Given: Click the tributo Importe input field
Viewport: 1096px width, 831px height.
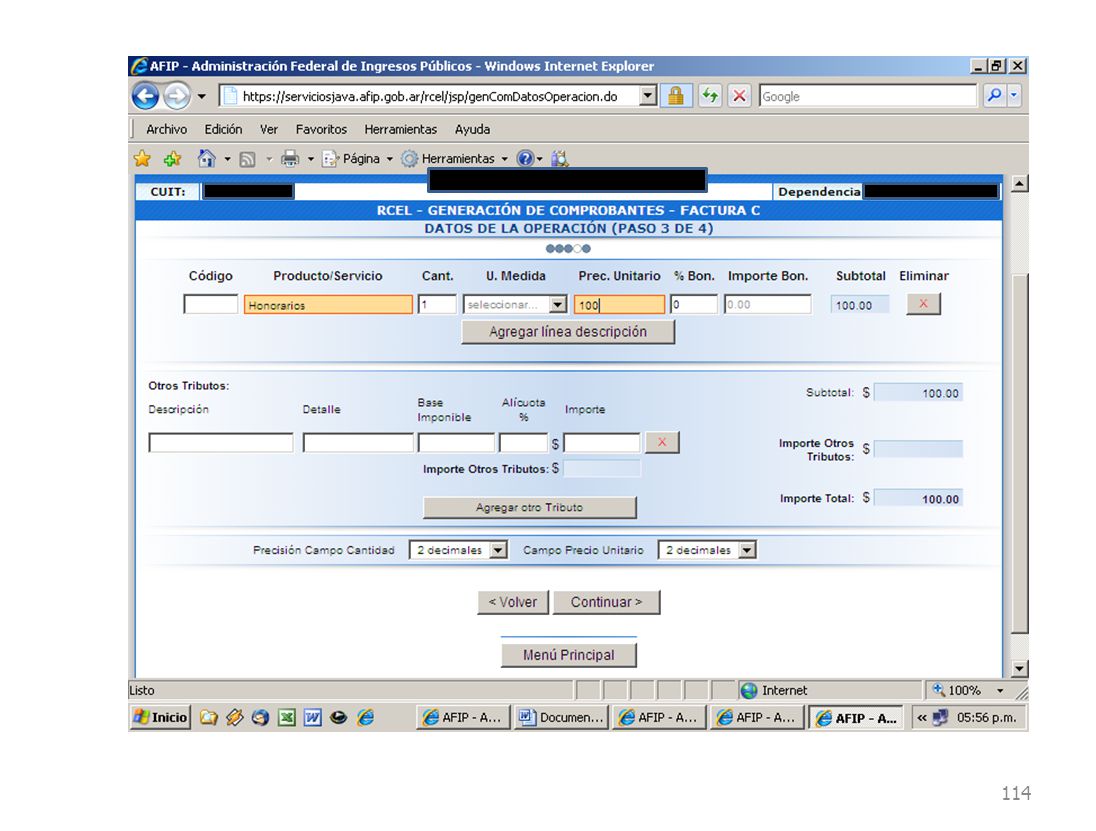Looking at the screenshot, I should [602, 442].
